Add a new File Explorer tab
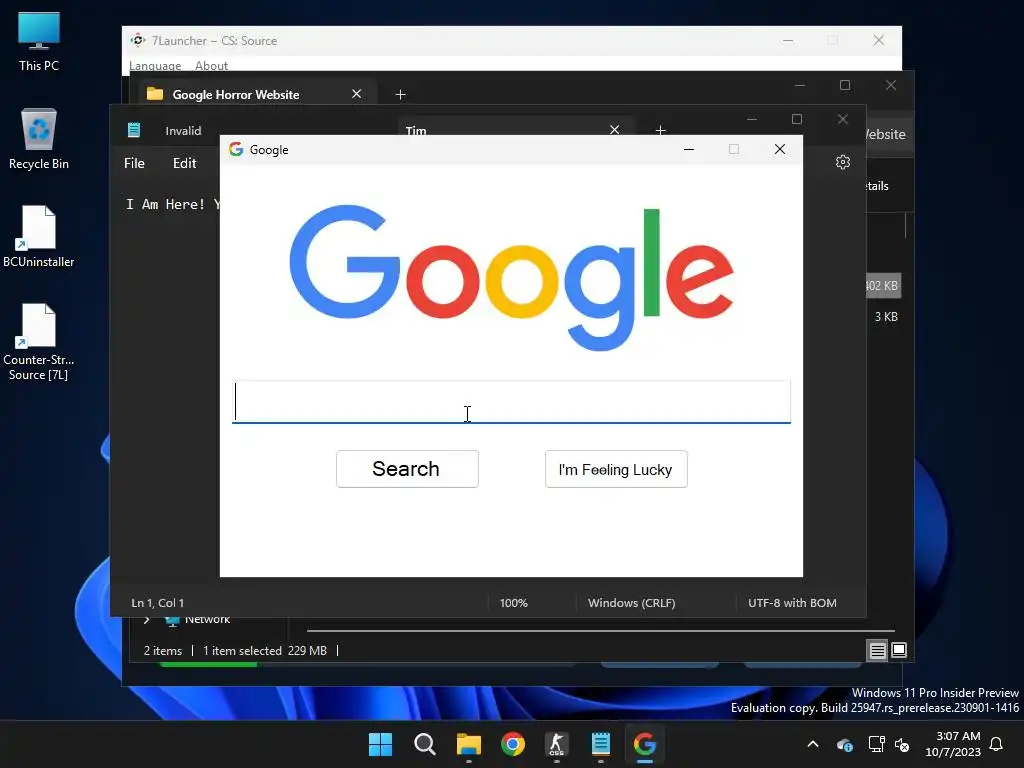The image size is (1024, 768). point(400,95)
